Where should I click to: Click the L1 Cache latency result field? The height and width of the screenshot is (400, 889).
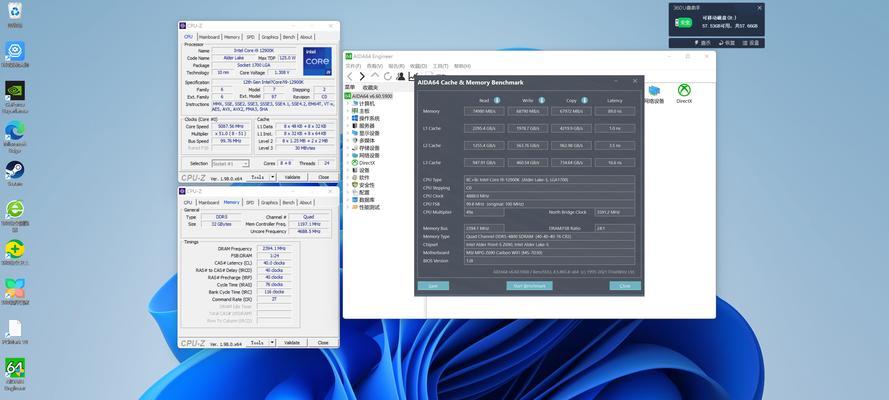click(615, 129)
